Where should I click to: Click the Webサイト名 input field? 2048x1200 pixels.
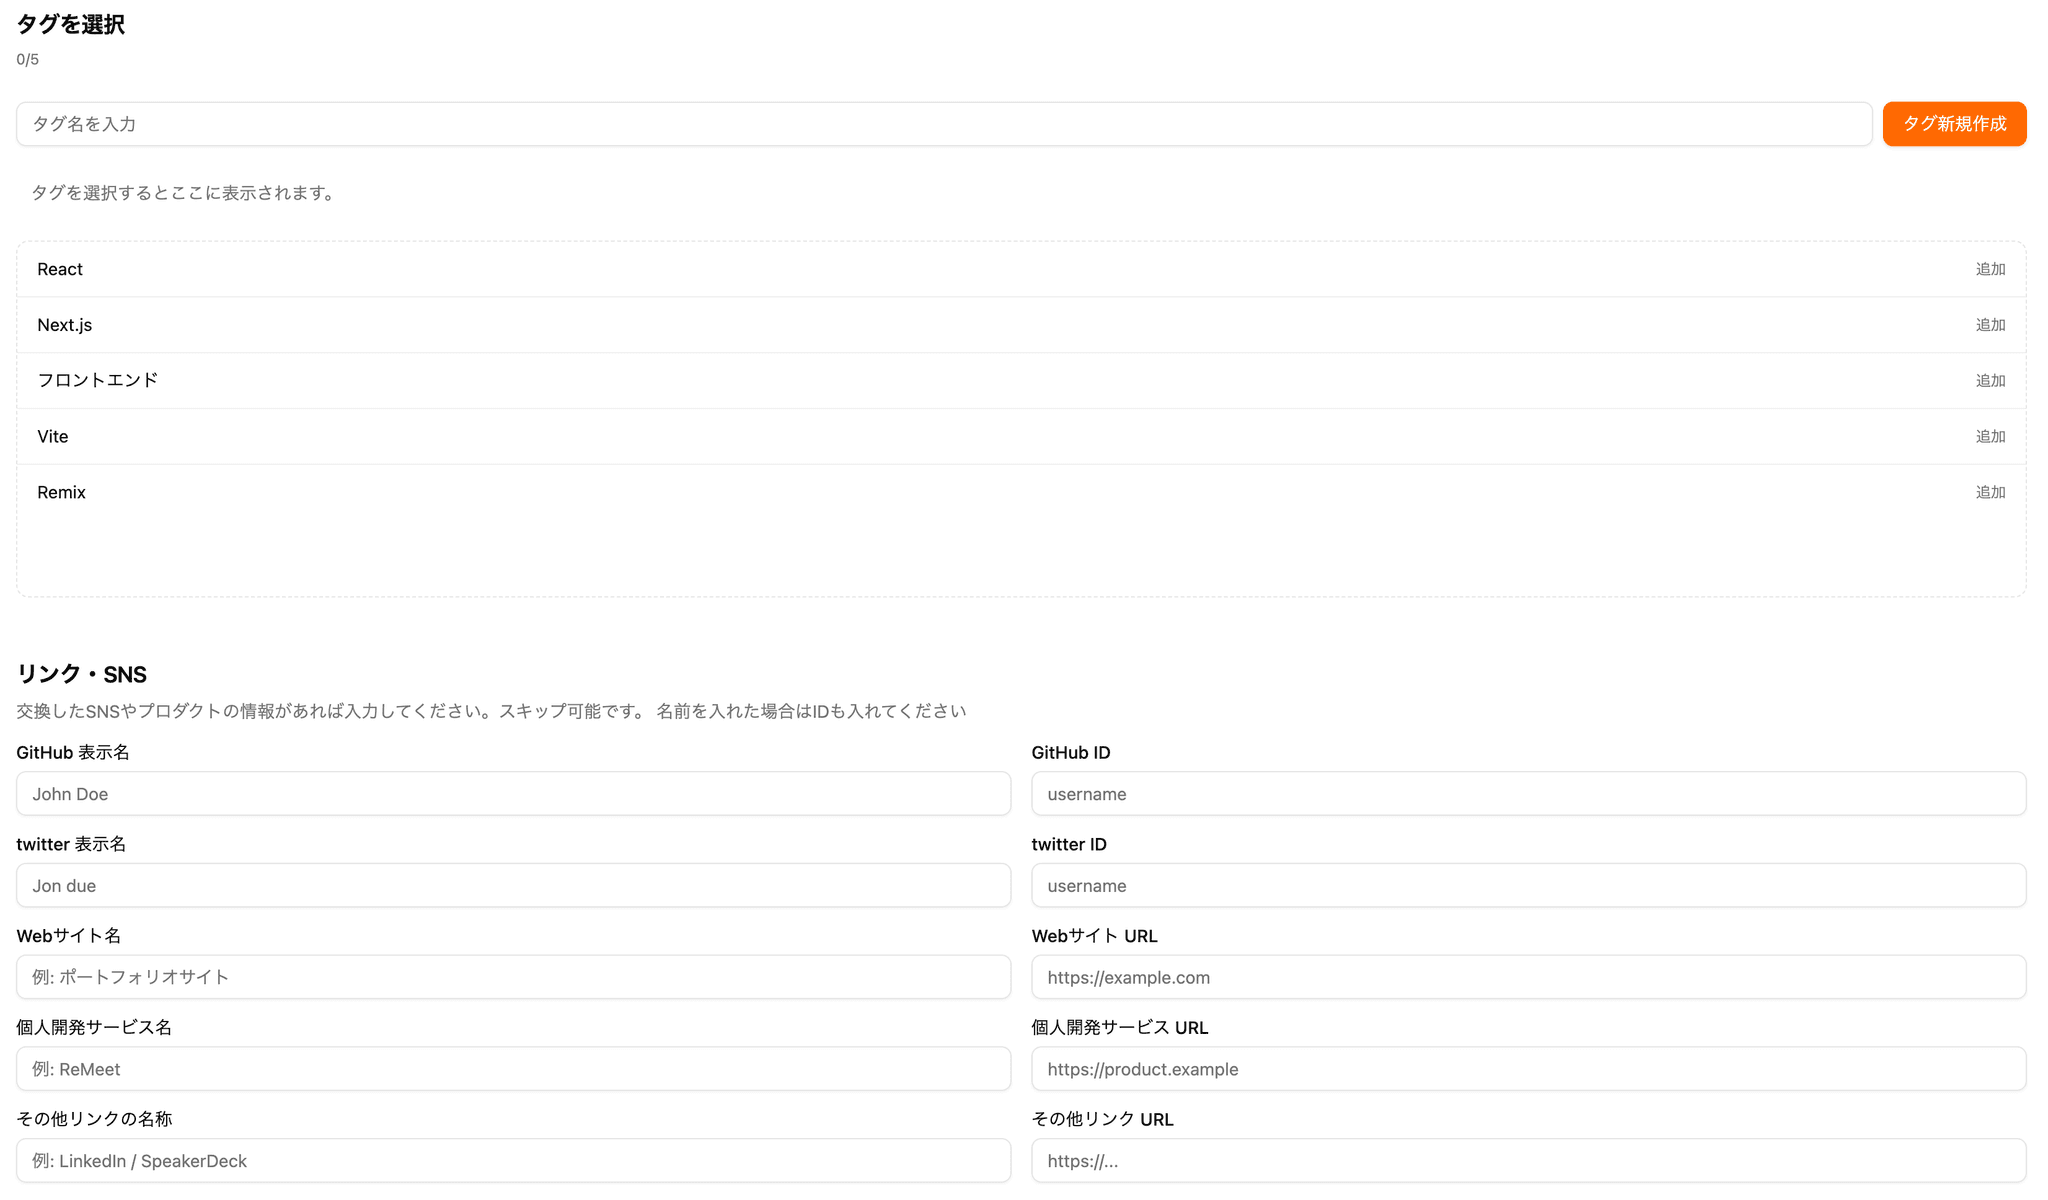pos(513,977)
